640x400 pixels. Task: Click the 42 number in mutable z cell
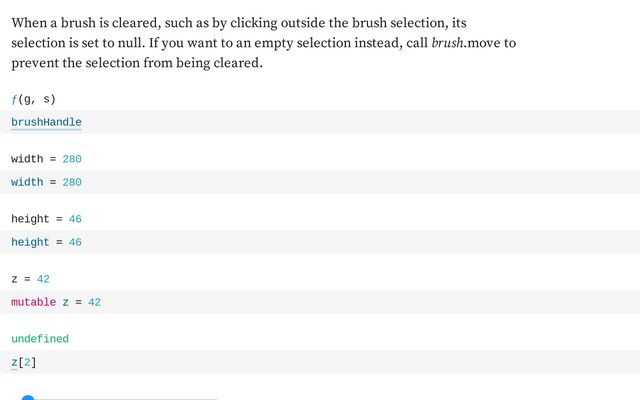point(95,302)
